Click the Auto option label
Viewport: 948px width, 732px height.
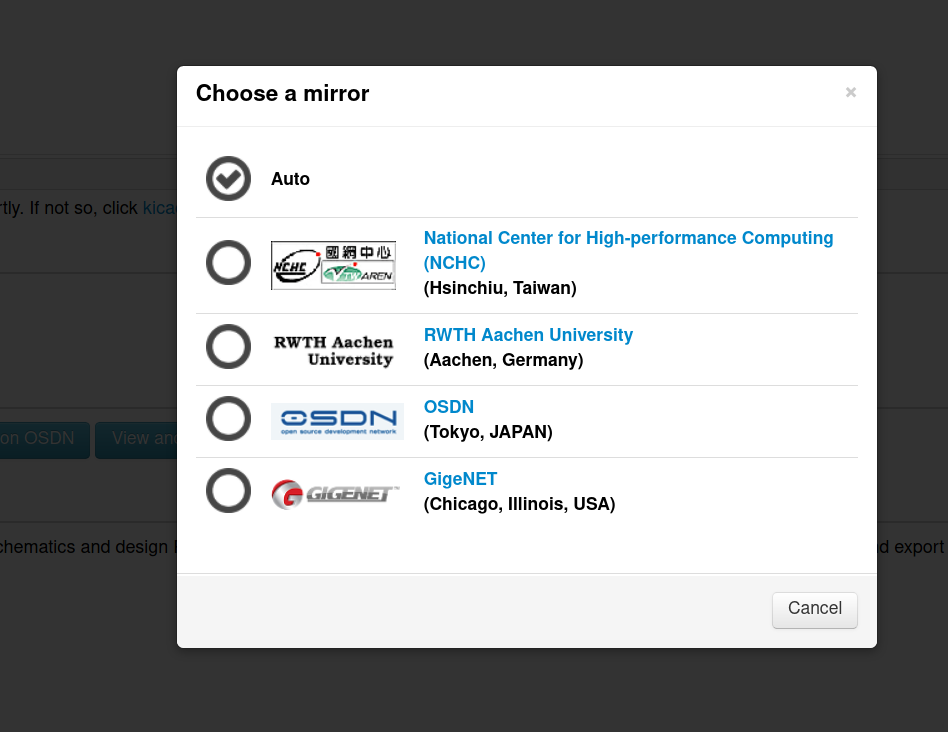290,179
